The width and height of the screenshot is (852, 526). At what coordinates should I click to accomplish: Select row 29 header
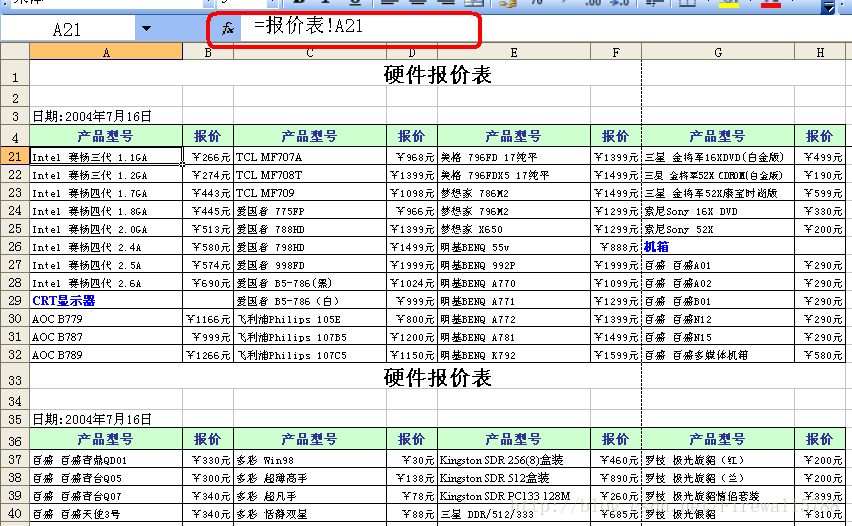coord(15,300)
